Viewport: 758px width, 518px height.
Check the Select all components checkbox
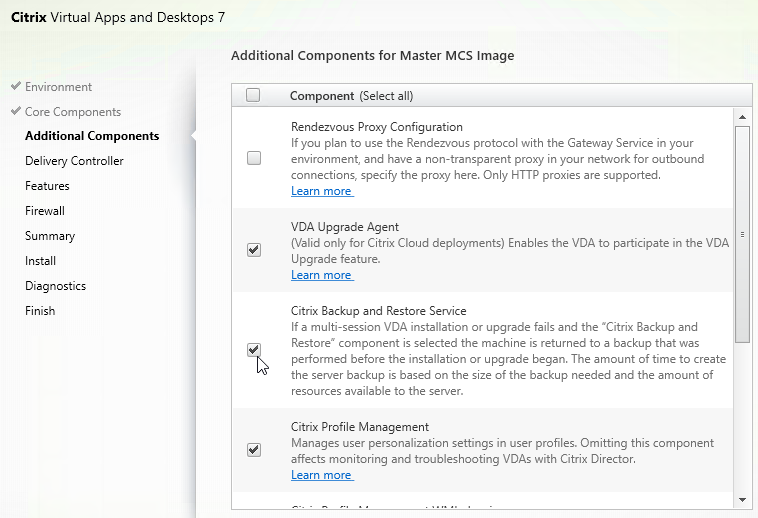coord(253,95)
